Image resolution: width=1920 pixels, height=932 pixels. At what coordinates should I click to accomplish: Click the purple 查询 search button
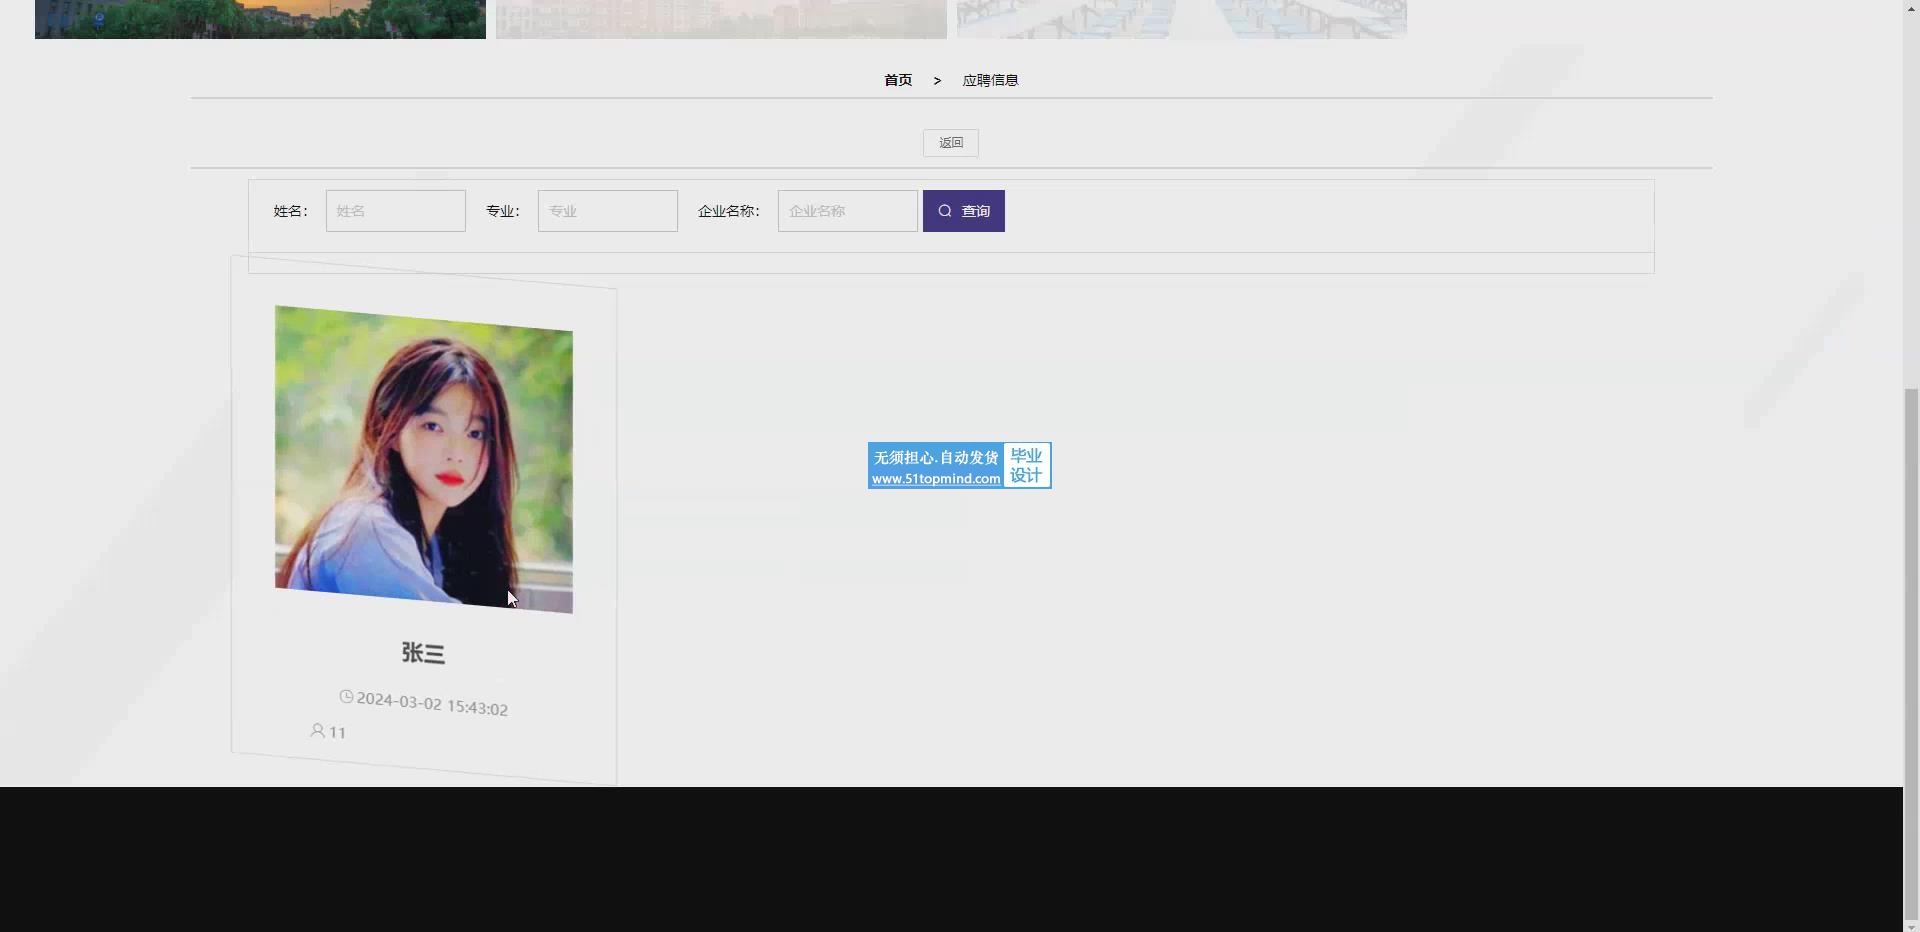click(x=964, y=211)
